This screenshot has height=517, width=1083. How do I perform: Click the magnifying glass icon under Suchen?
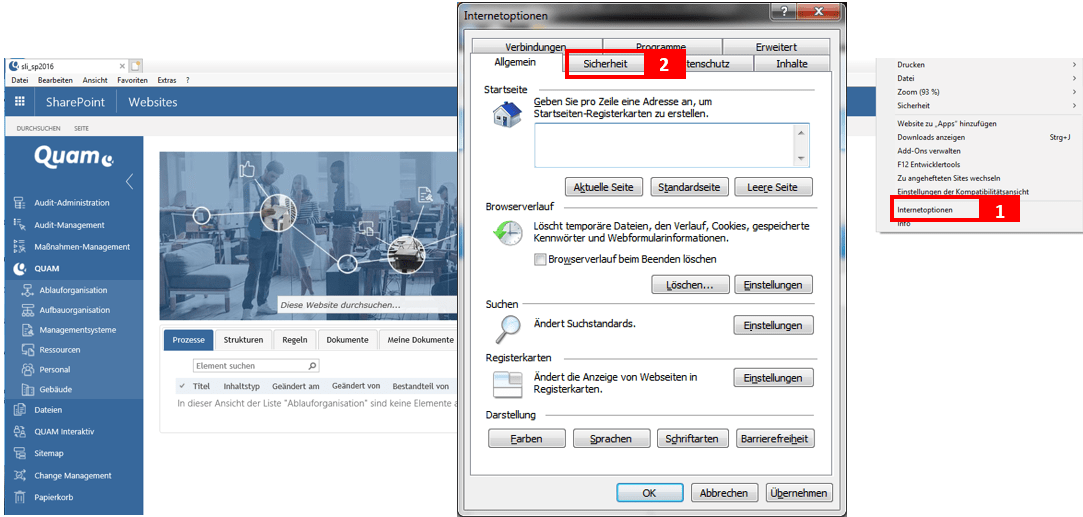506,328
